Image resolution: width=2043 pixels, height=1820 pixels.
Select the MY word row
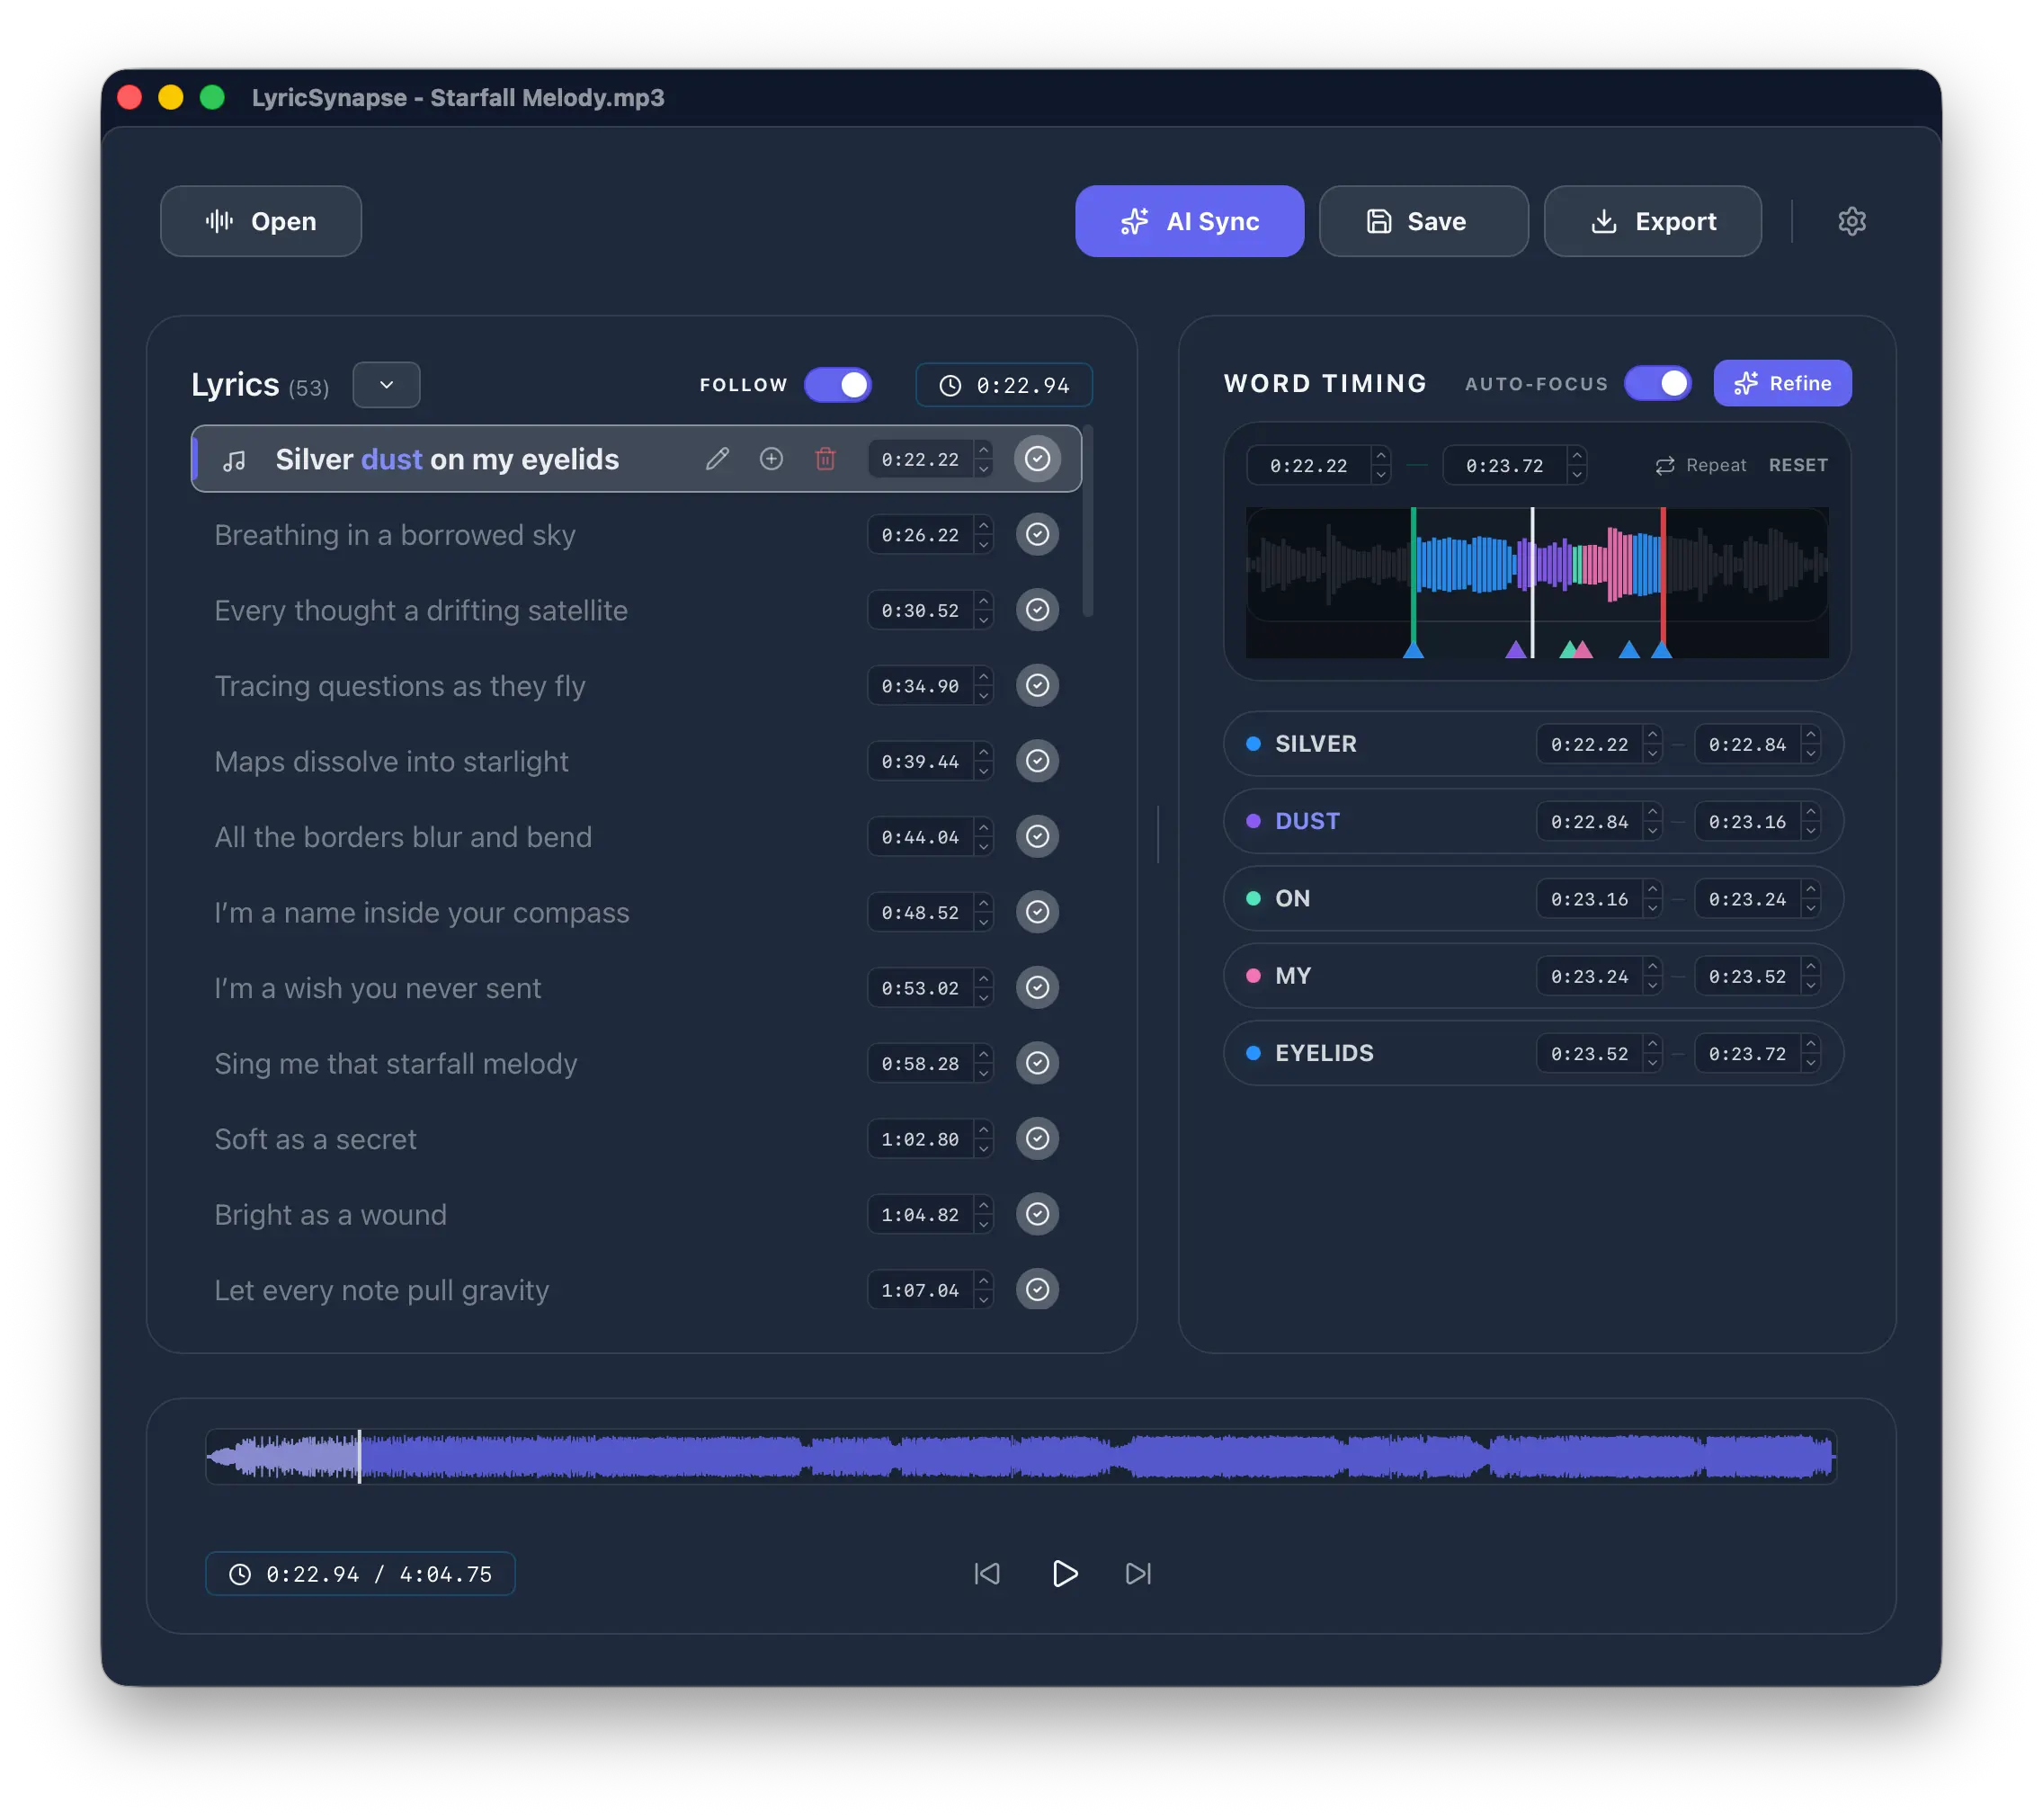[1533, 976]
